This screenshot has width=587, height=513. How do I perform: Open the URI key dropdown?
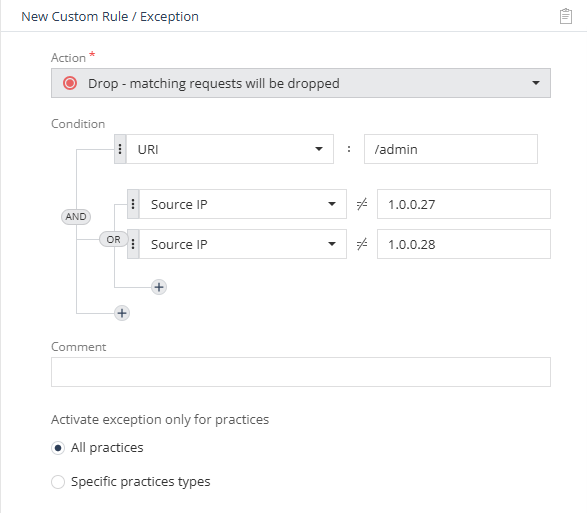[x=230, y=149]
